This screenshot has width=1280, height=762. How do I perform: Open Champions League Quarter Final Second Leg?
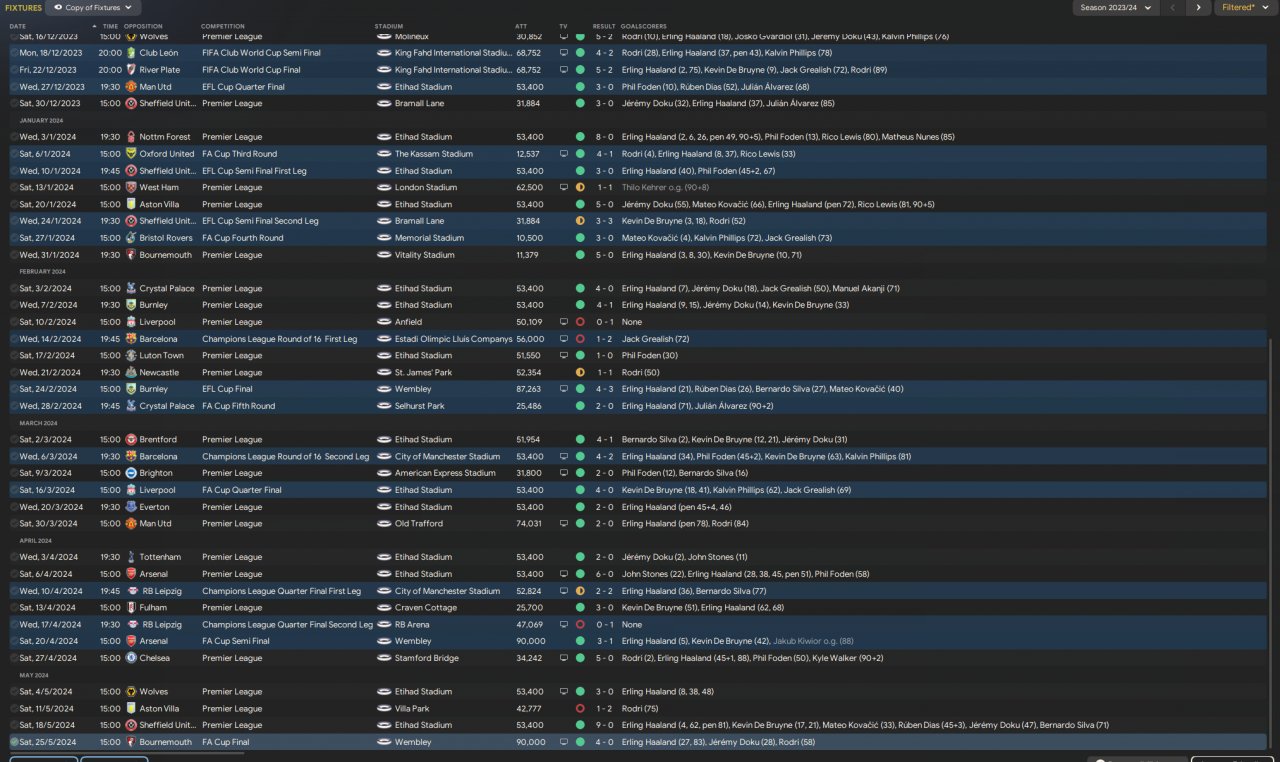(x=287, y=624)
